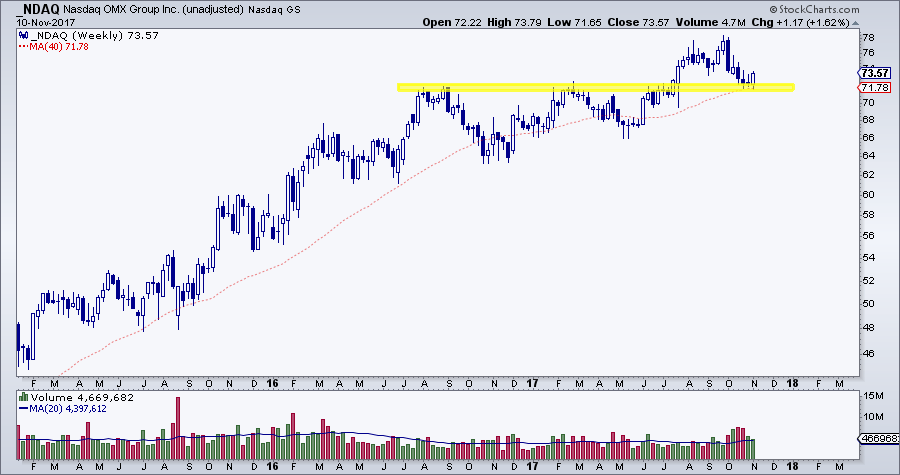This screenshot has width=900, height=475.
Task: Select the Volume 4.7M header value
Action: pyautogui.click(x=711, y=22)
